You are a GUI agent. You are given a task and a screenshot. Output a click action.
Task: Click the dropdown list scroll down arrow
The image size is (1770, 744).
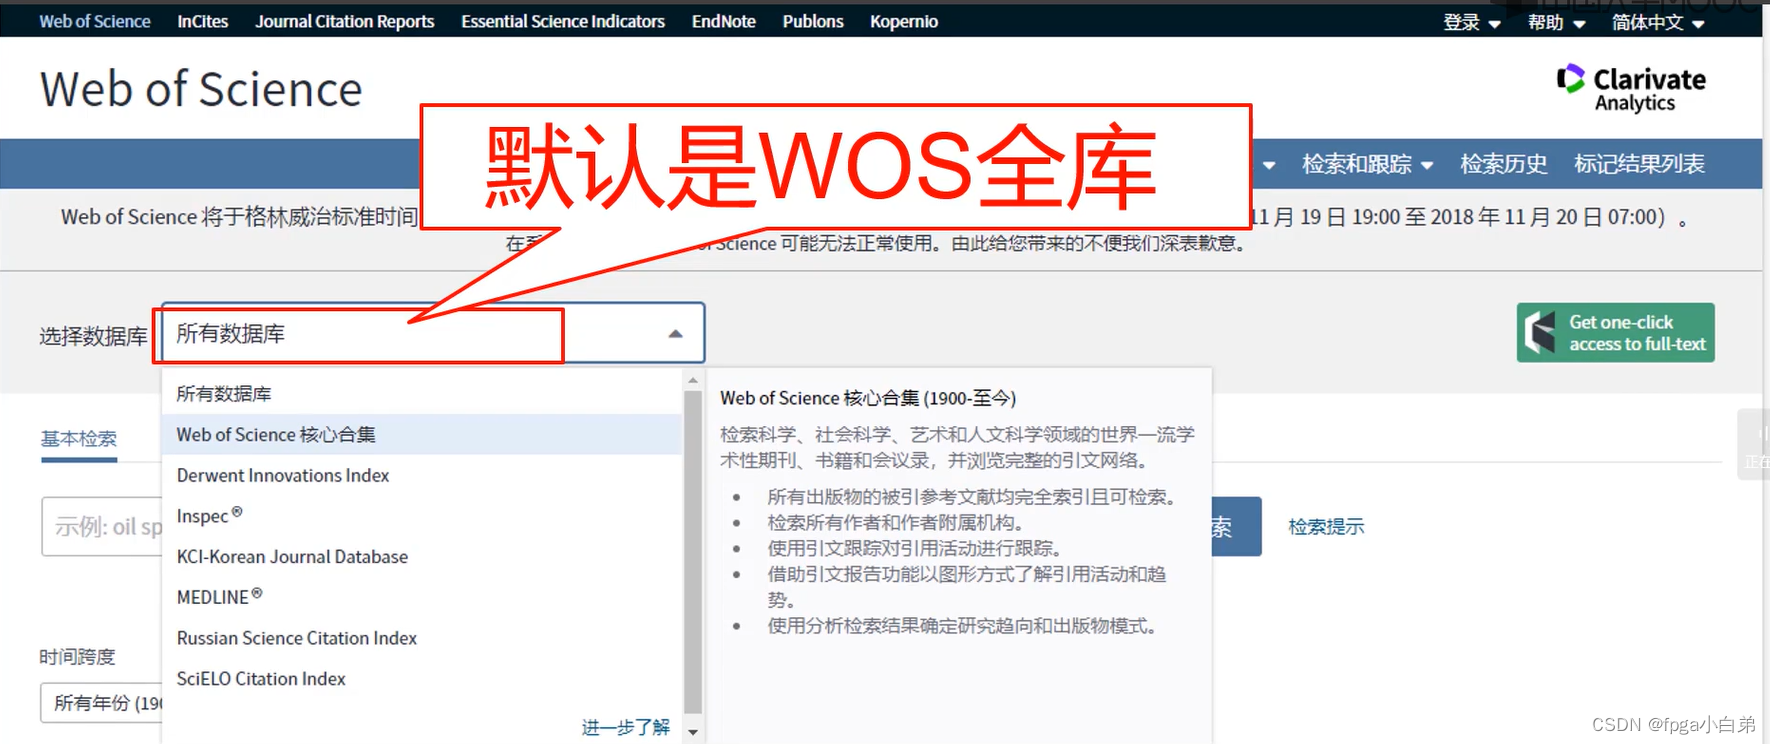point(693,733)
